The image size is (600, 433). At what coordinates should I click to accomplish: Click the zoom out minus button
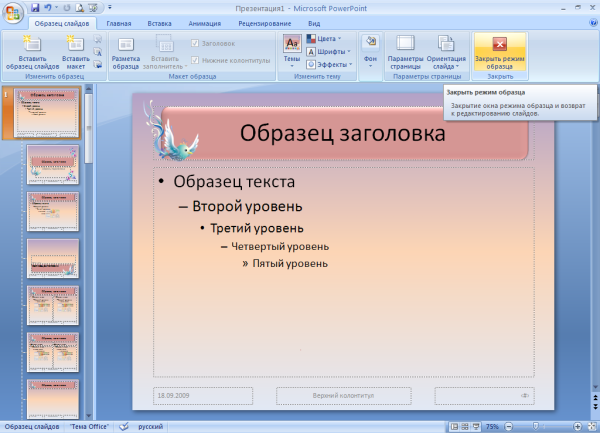pos(508,426)
